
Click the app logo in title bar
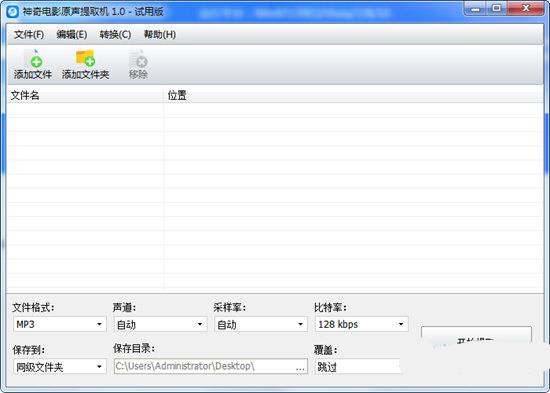[x=12, y=12]
